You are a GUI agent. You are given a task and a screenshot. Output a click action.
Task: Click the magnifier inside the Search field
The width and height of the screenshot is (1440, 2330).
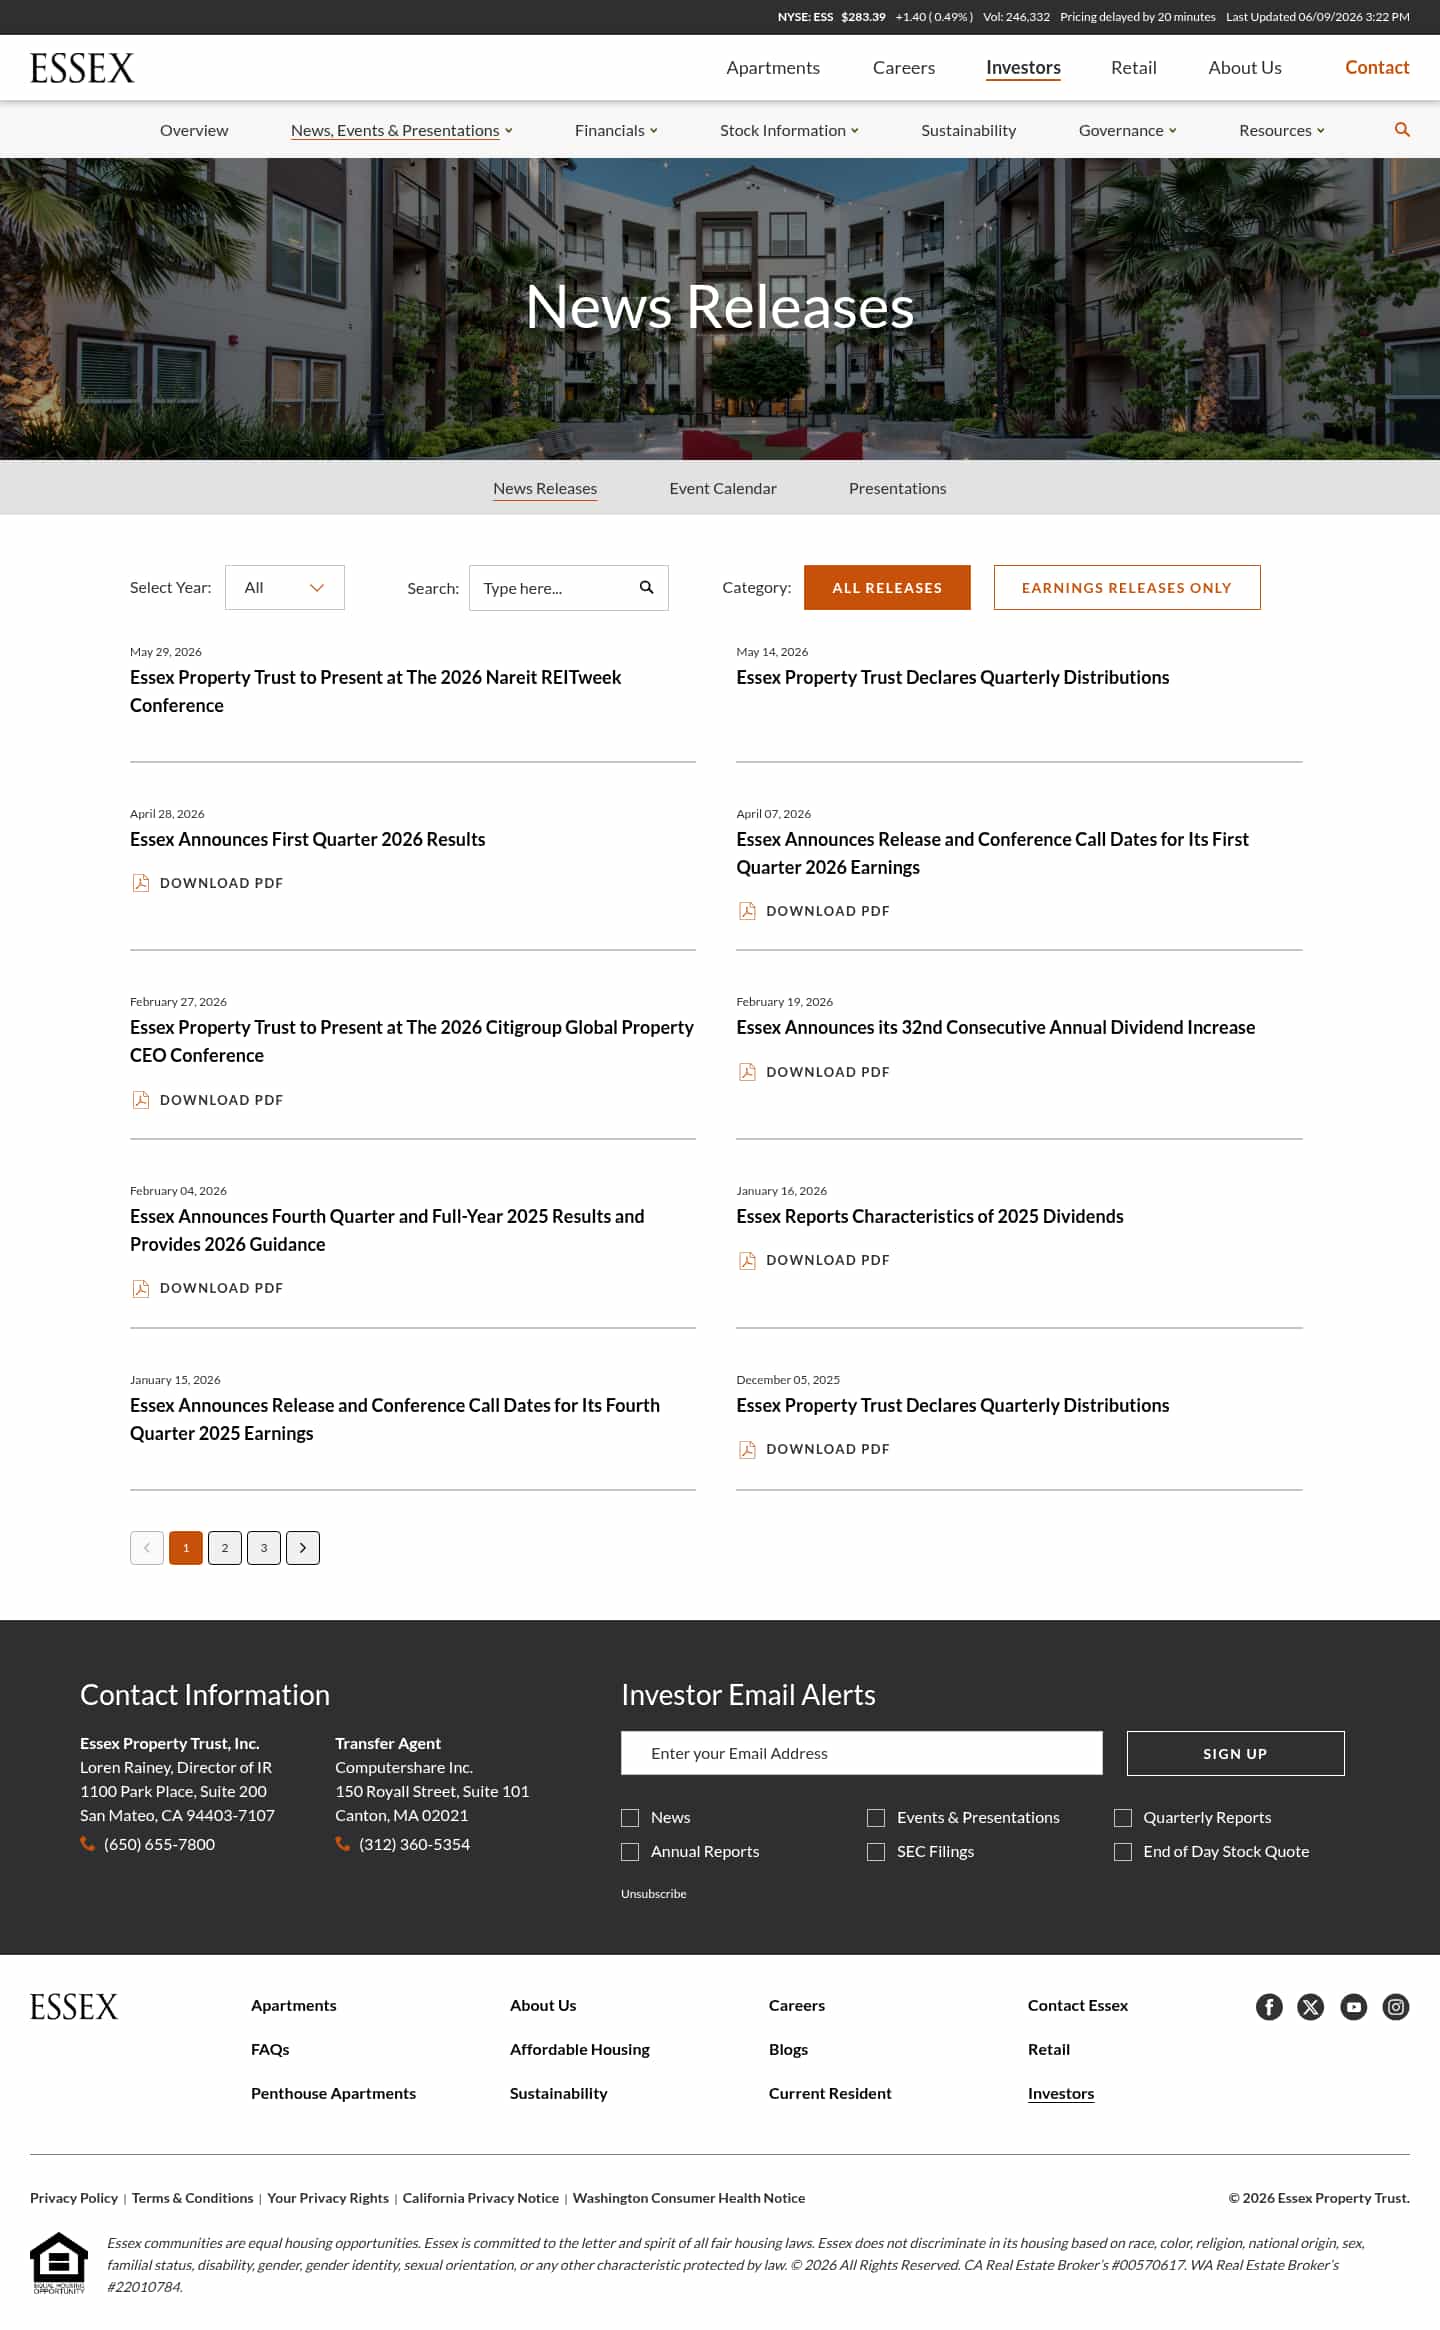[x=646, y=588]
